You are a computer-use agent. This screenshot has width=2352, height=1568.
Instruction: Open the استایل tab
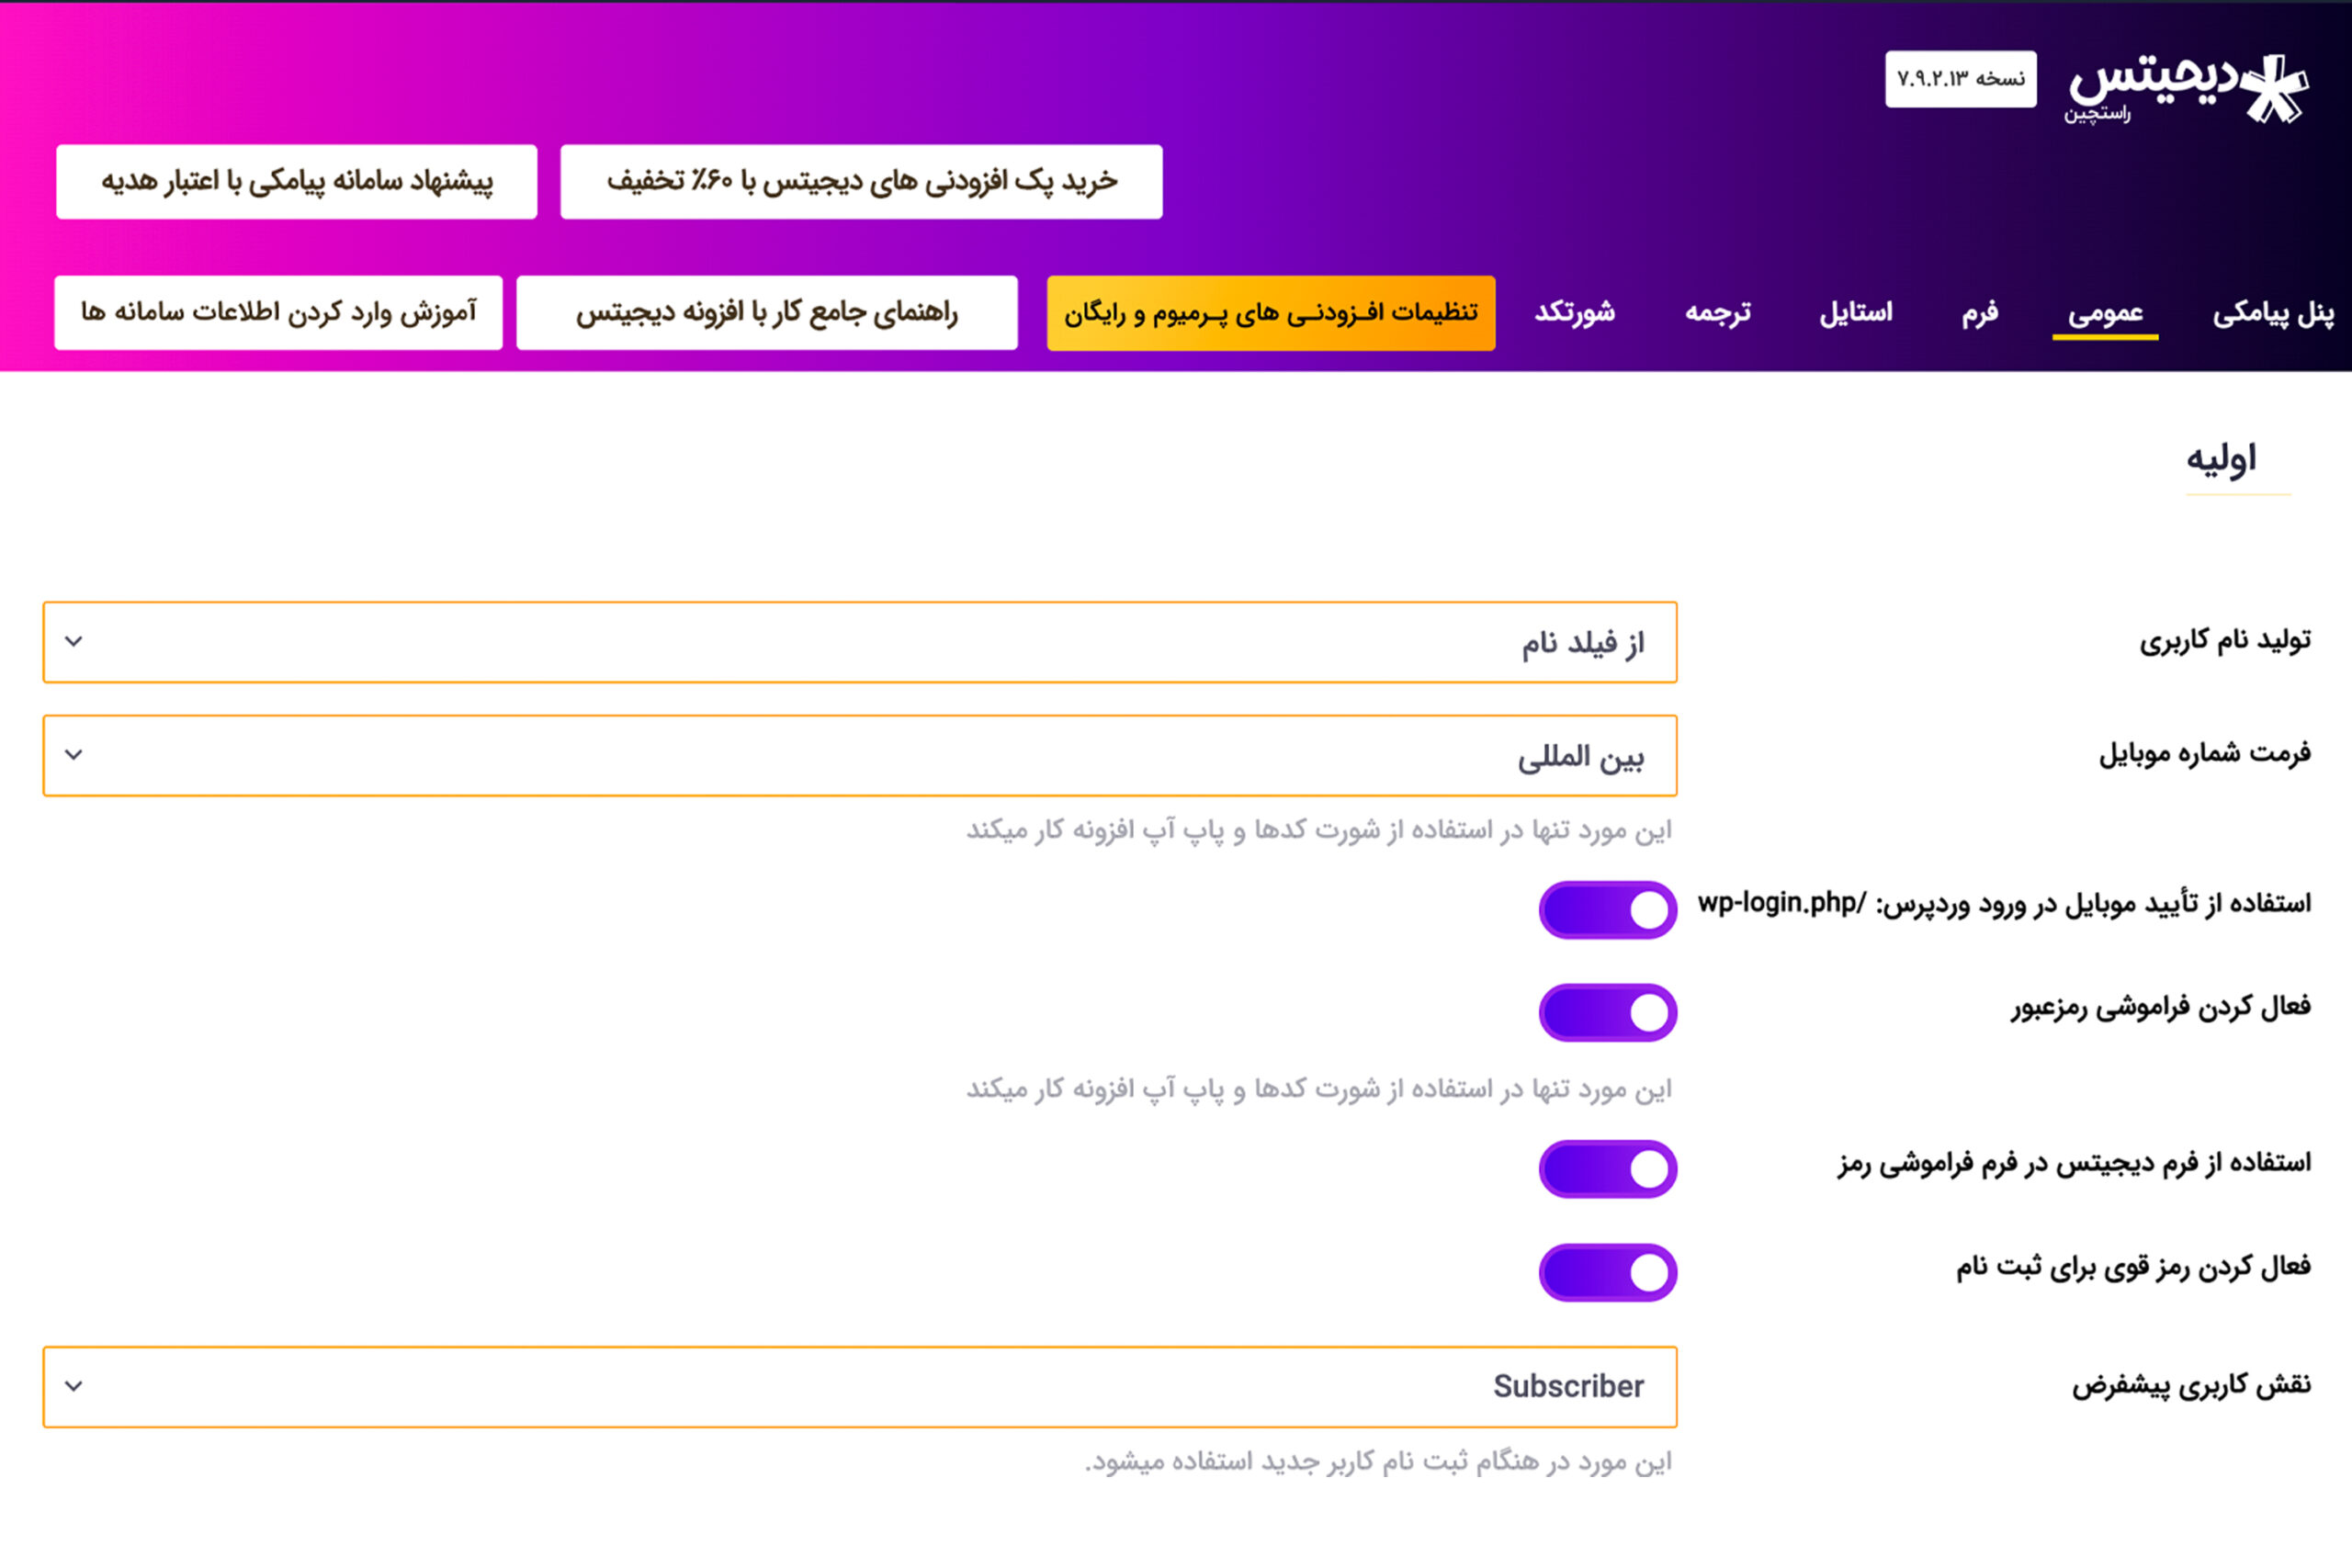(1856, 313)
